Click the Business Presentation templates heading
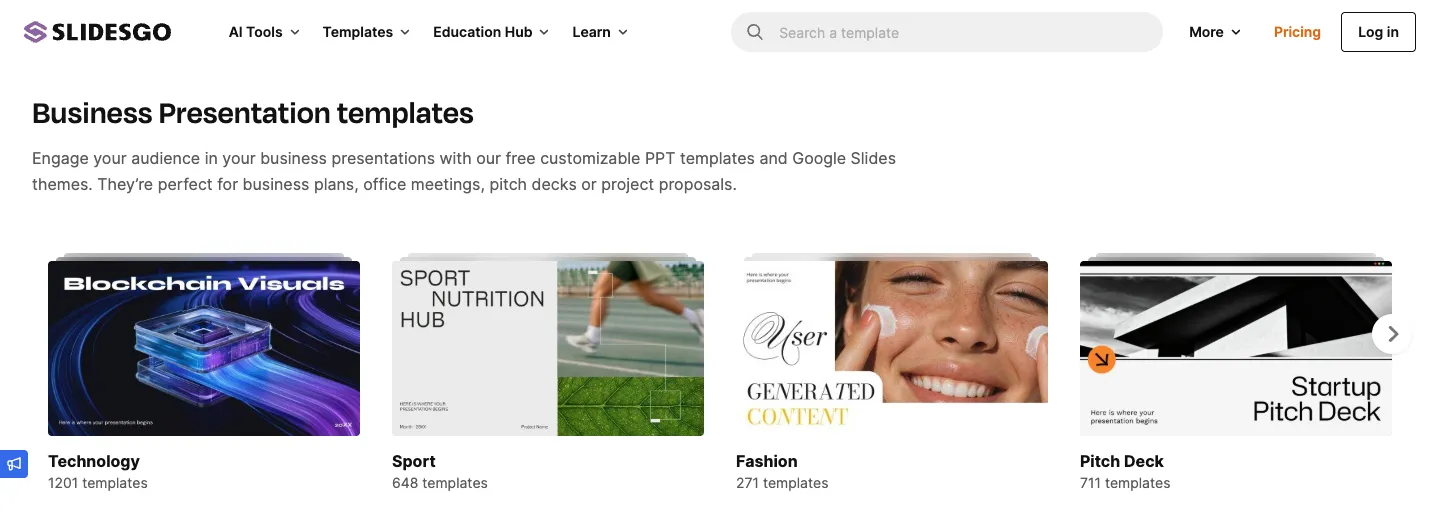This screenshot has height=520, width=1440. (253, 113)
